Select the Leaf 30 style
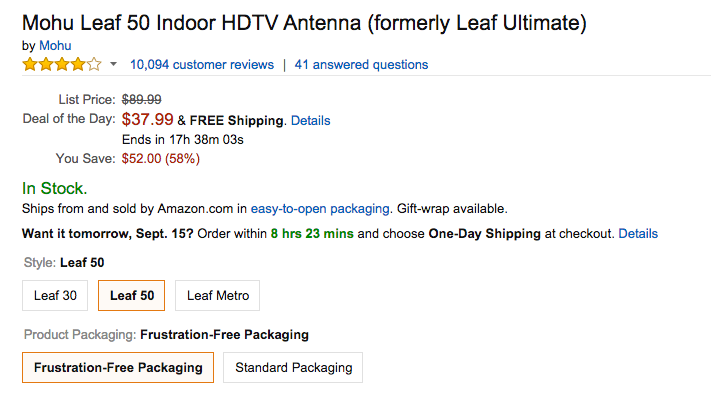Screen dimensions: 711x393 click(x=55, y=296)
